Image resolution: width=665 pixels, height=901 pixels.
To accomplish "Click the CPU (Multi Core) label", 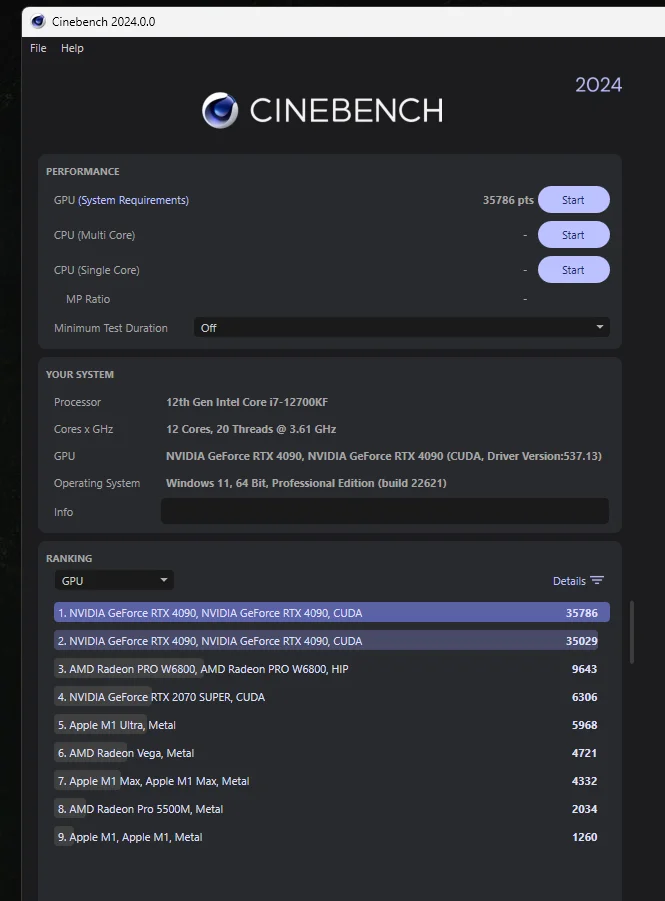I will point(94,235).
